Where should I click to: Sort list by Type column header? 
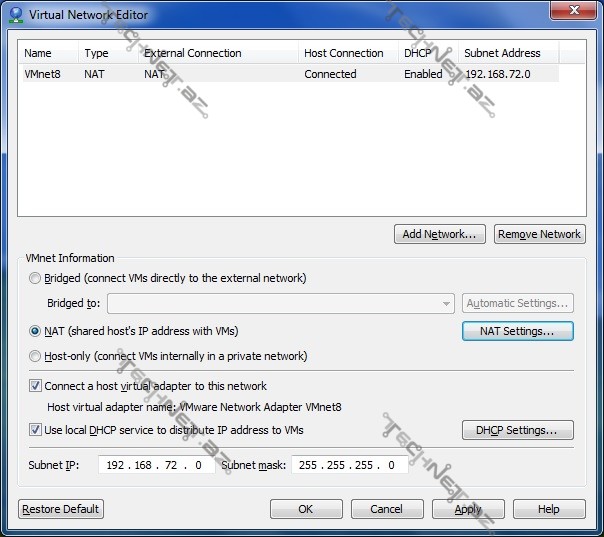coord(108,53)
